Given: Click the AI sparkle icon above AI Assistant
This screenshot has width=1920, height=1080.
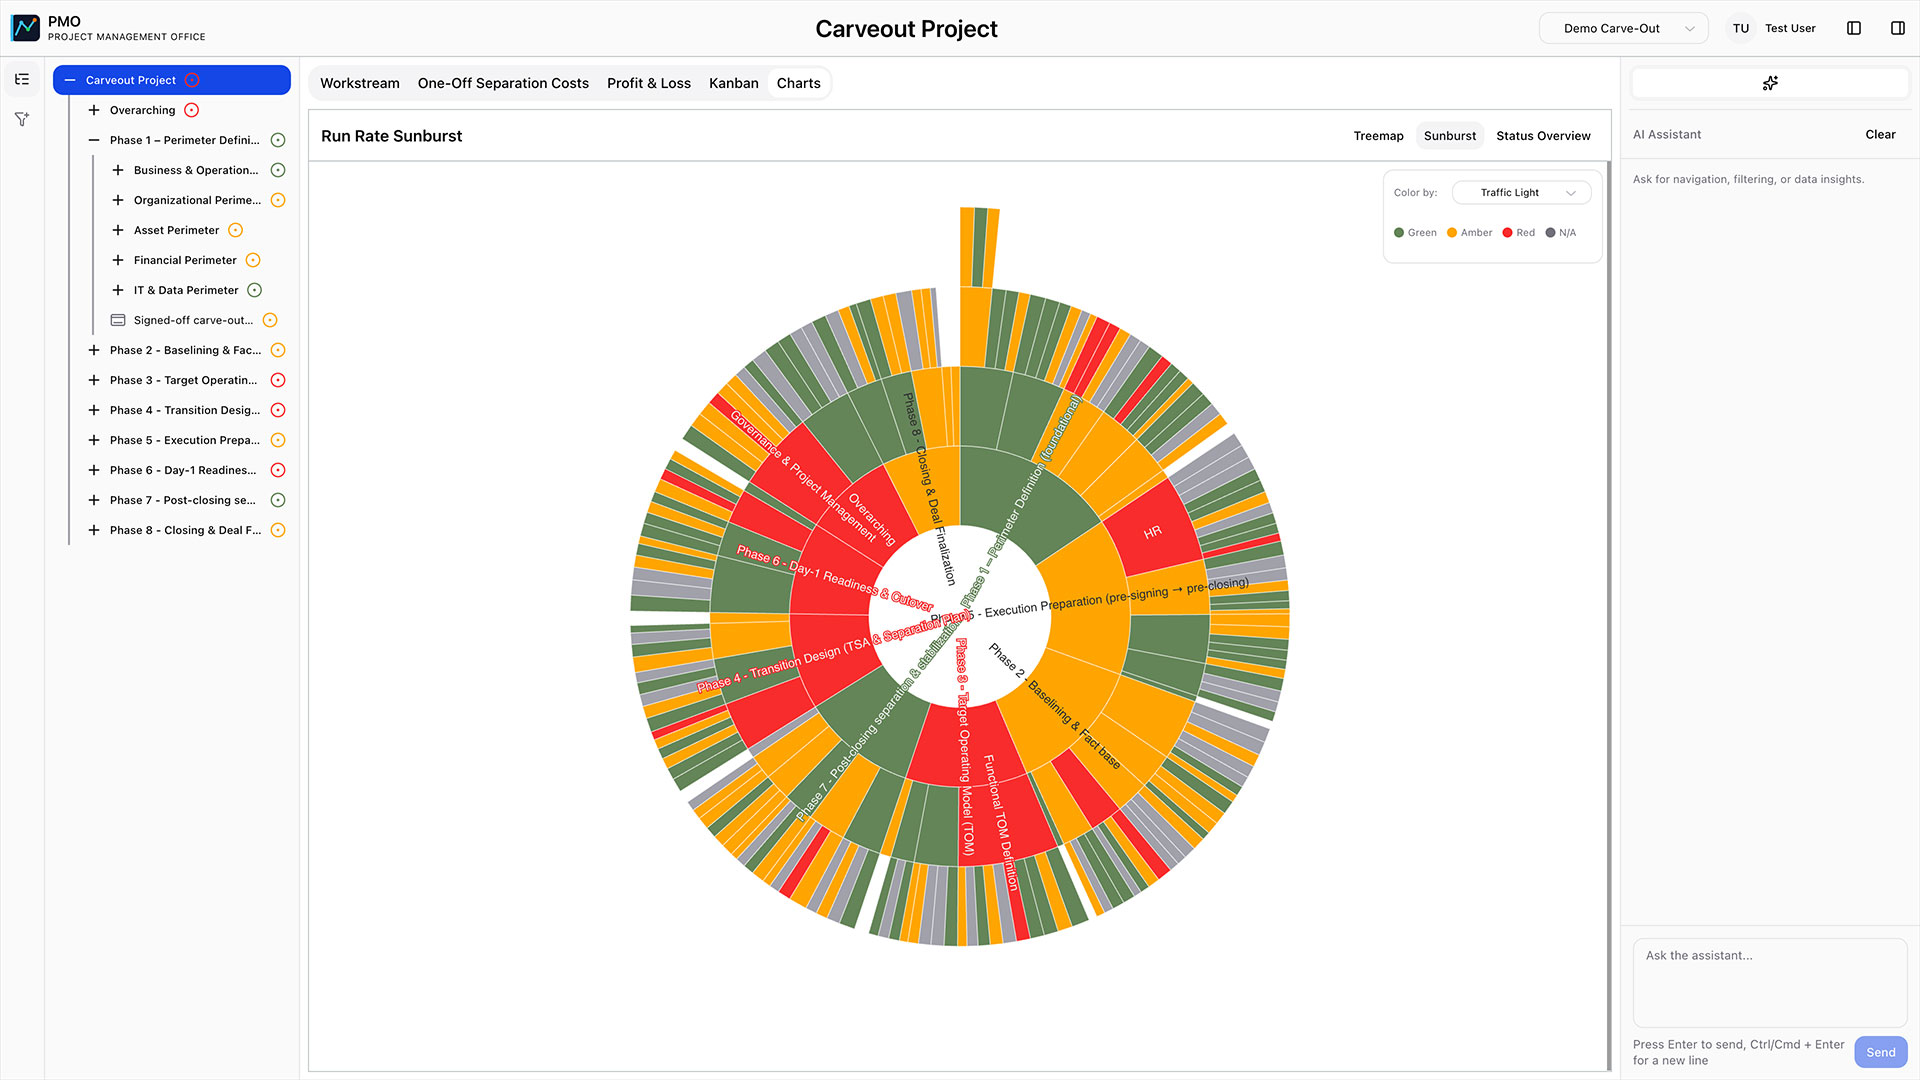Looking at the screenshot, I should 1770,83.
